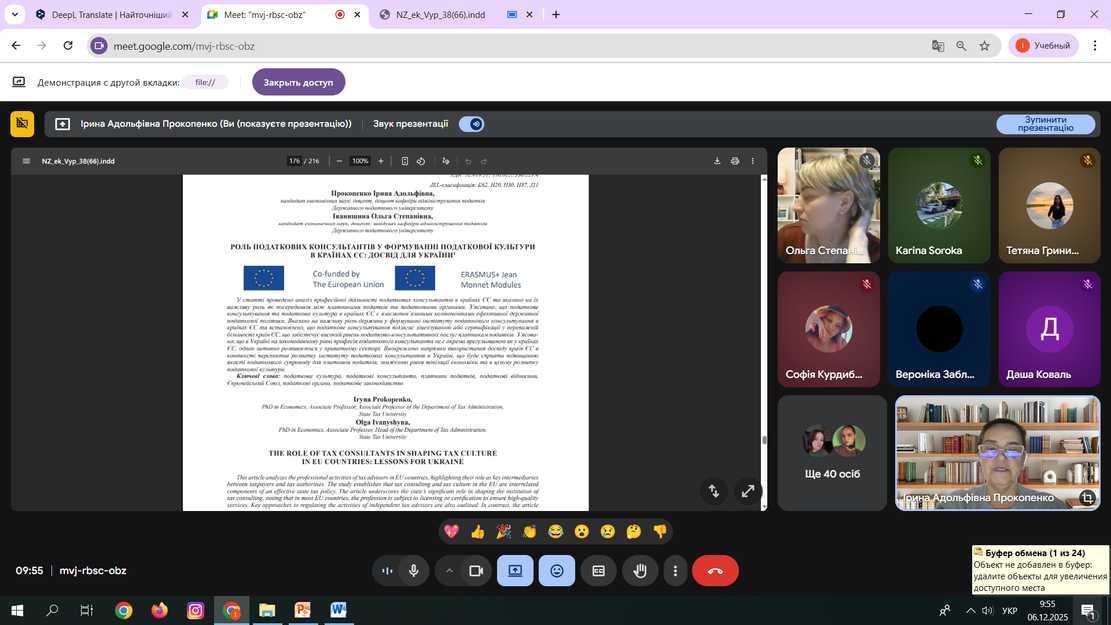This screenshot has width=1111, height=625.
Task: Mute the microphone
Action: [x=413, y=570]
